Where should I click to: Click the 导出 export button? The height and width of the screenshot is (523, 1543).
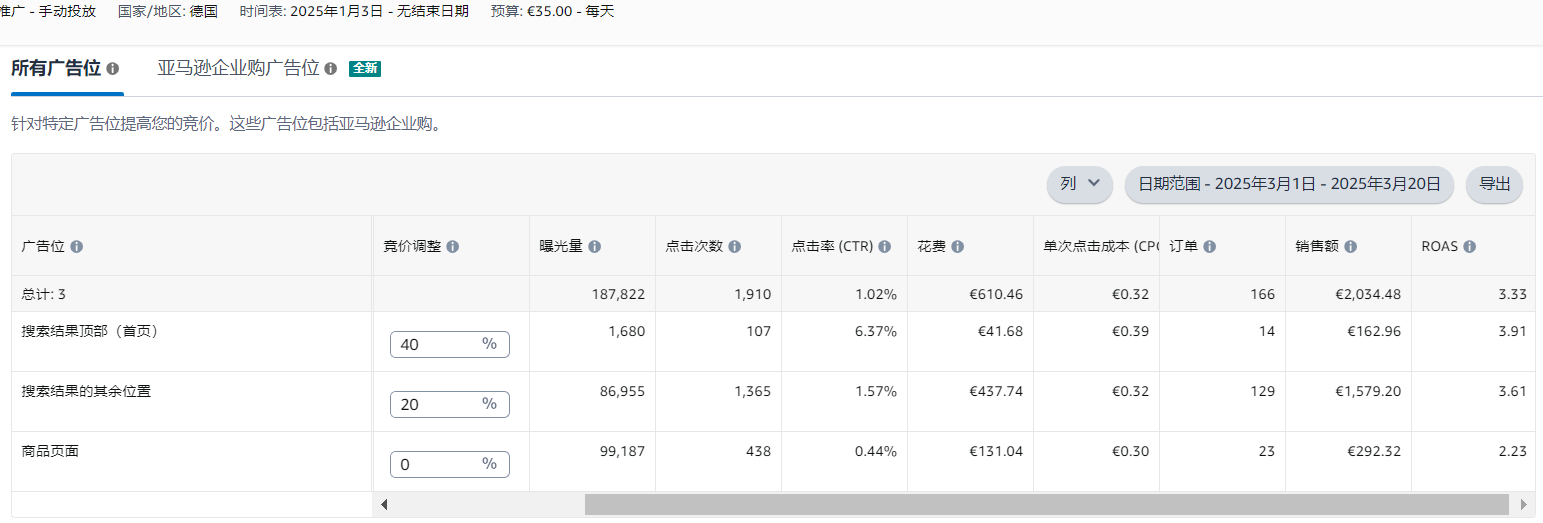click(1494, 184)
